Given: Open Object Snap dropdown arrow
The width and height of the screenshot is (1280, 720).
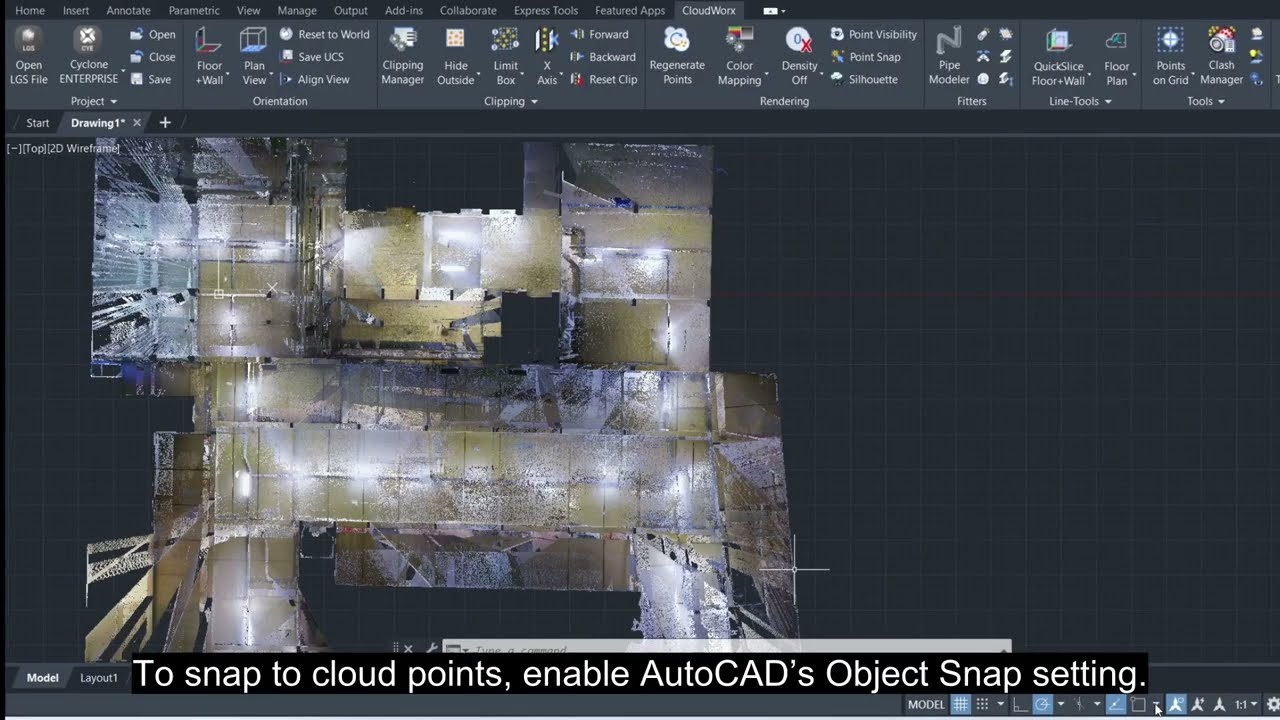Looking at the screenshot, I should coord(1156,704).
